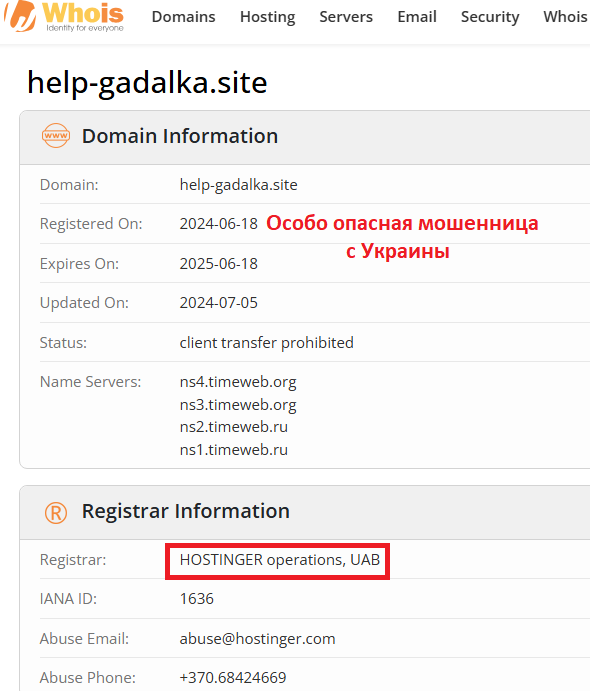Click the ns1.timeweb.ru name server
Image resolution: width=590 pixels, height=691 pixels.
[x=234, y=450]
